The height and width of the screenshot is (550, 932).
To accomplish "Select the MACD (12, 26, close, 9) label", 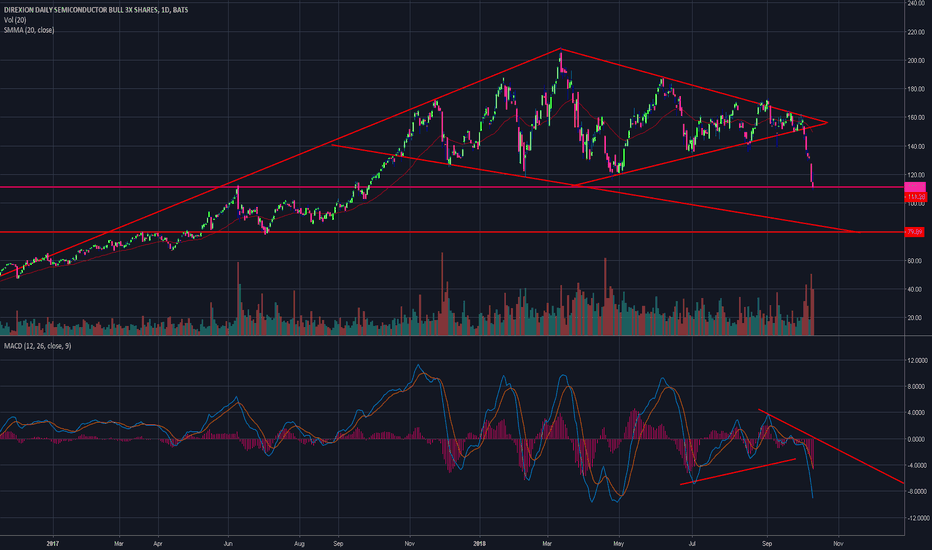I will tap(37, 346).
